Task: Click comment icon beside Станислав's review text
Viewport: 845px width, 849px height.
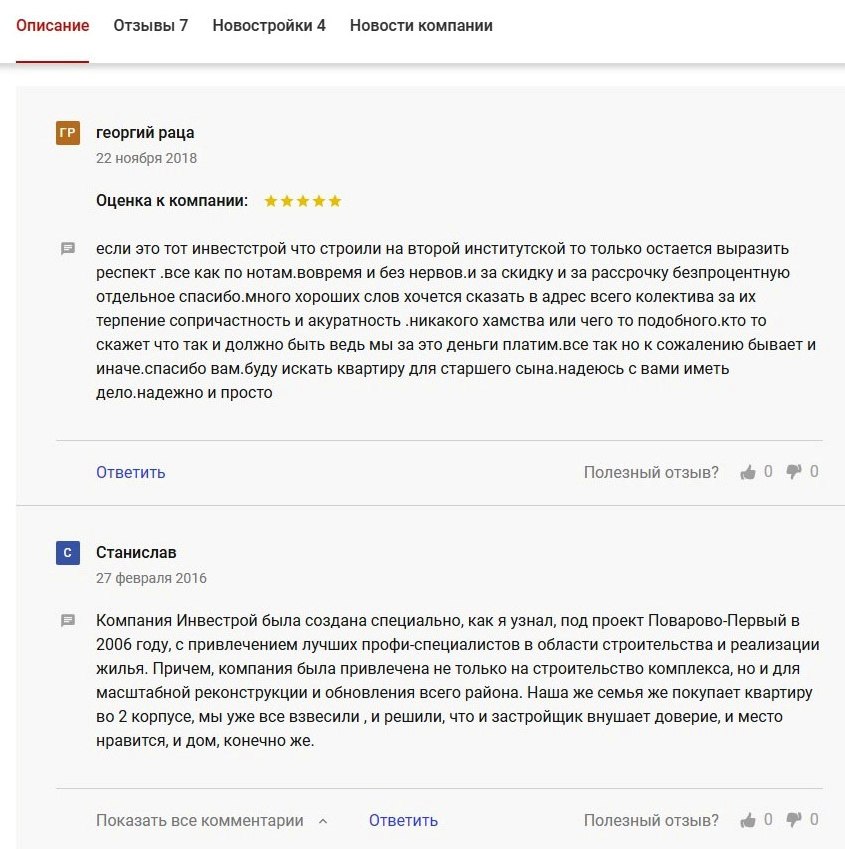Action: pyautogui.click(x=68, y=621)
